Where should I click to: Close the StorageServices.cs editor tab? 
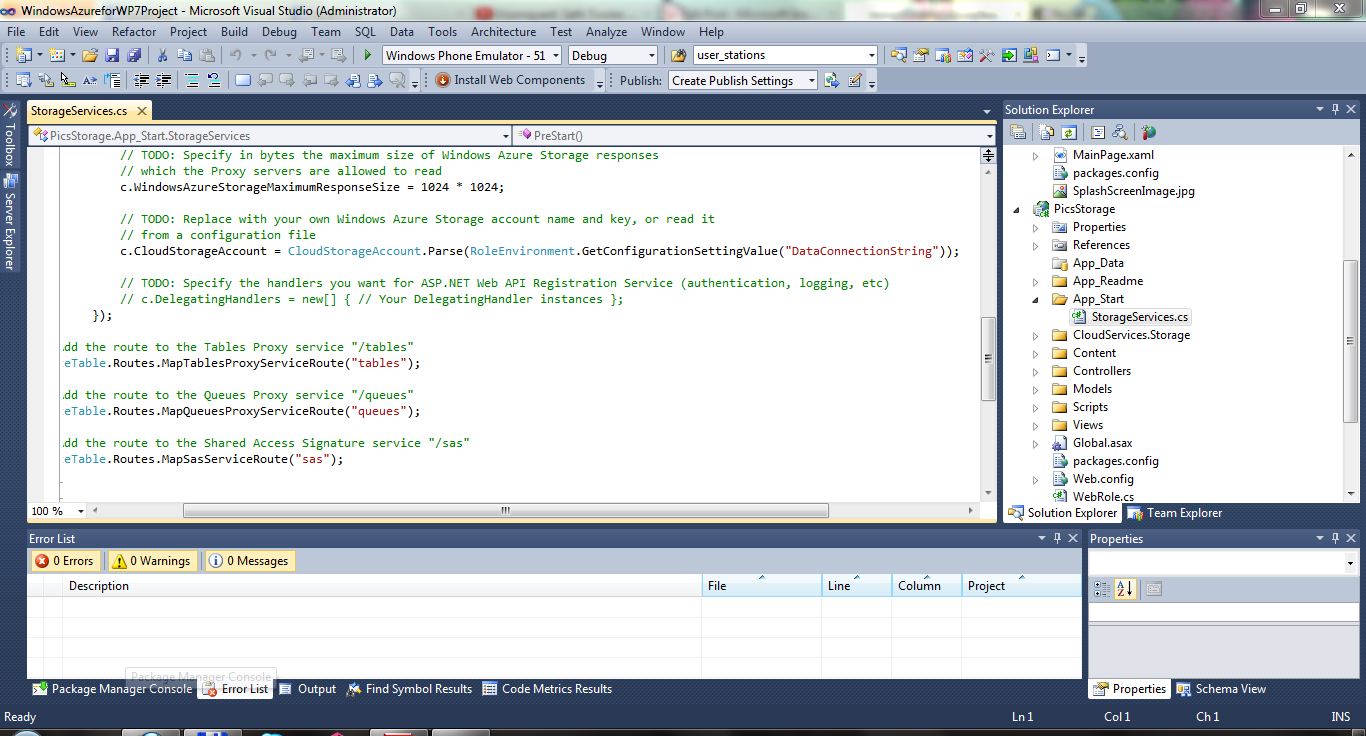click(142, 111)
